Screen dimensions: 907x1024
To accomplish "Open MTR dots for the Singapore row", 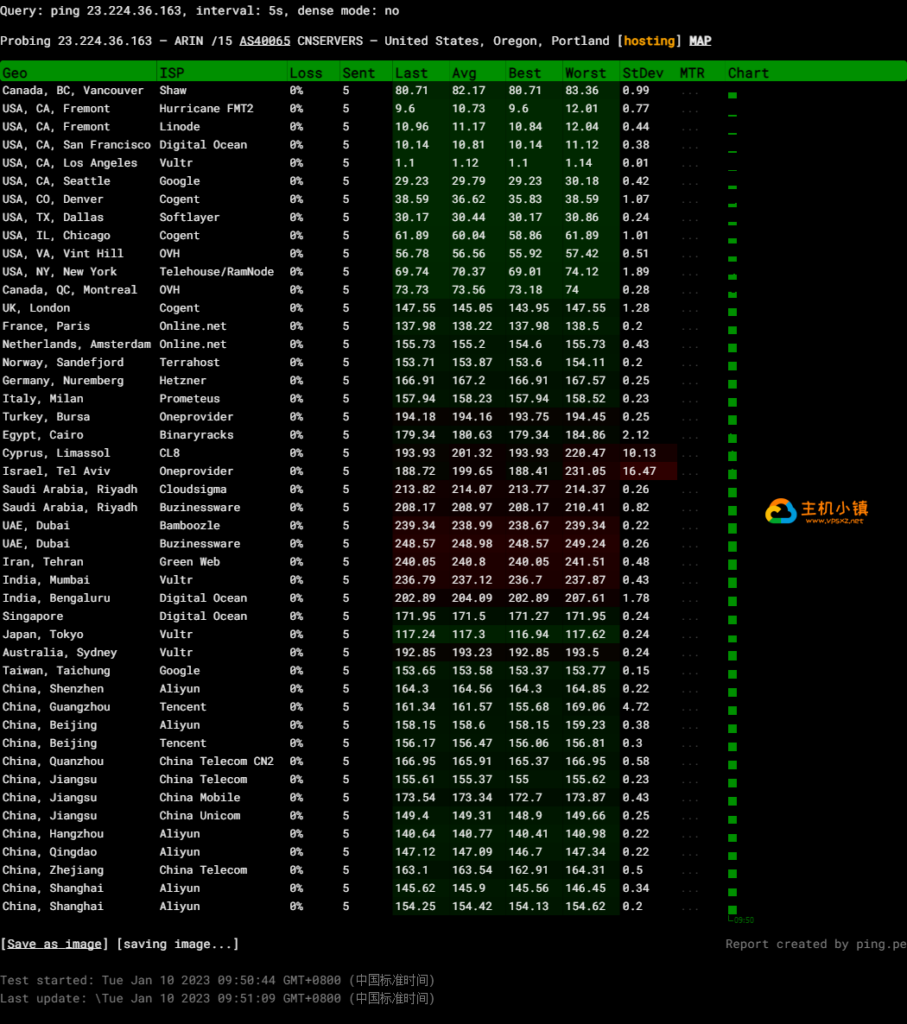I will click(690, 617).
